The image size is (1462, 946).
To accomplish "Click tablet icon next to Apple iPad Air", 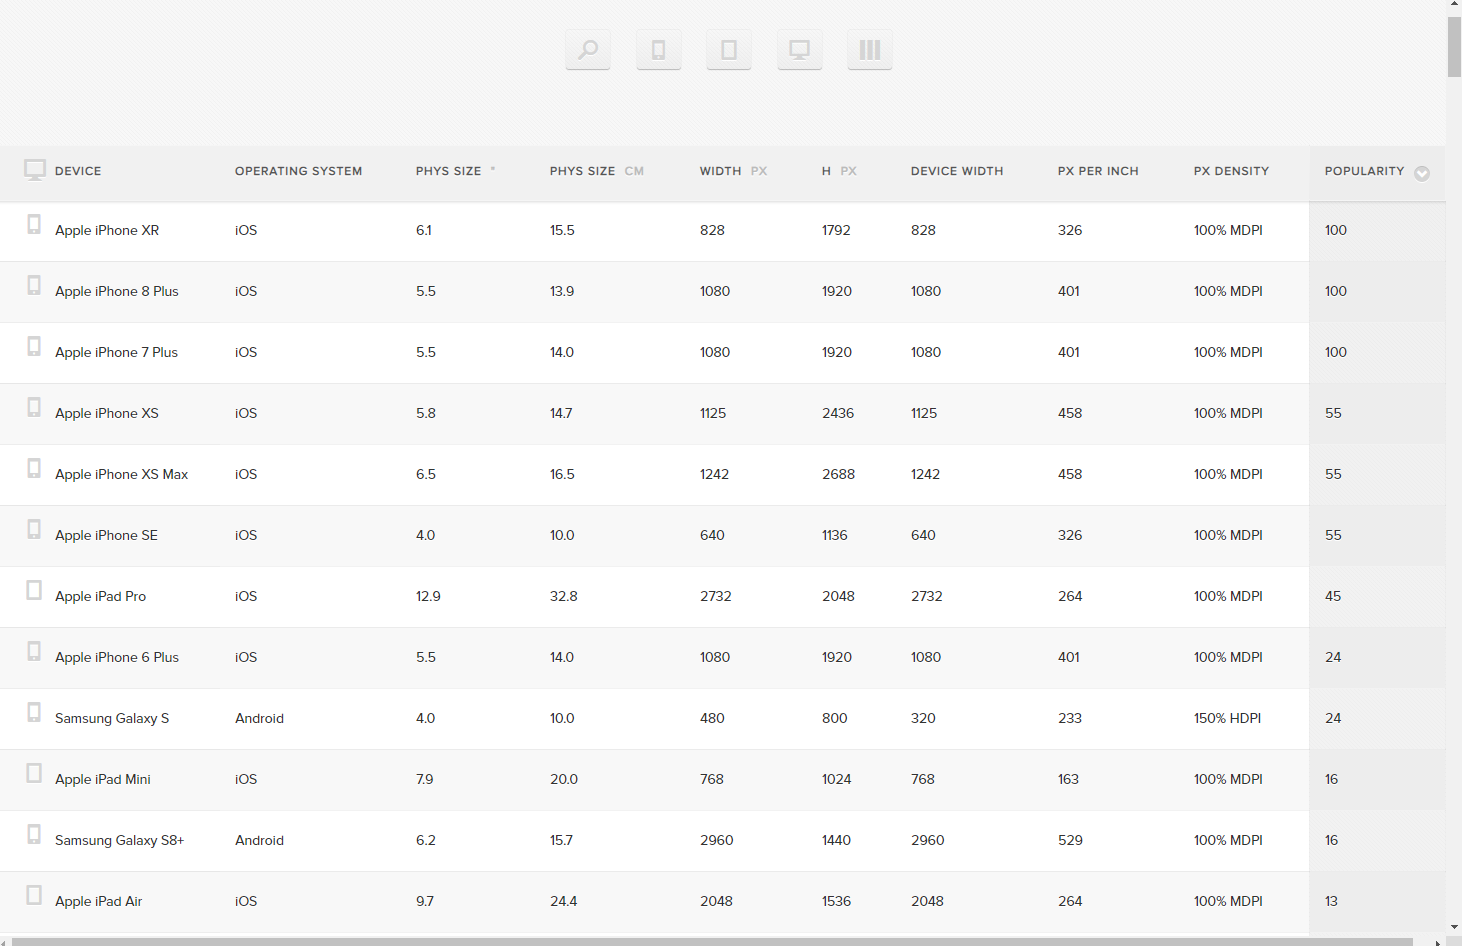I will [x=34, y=896].
